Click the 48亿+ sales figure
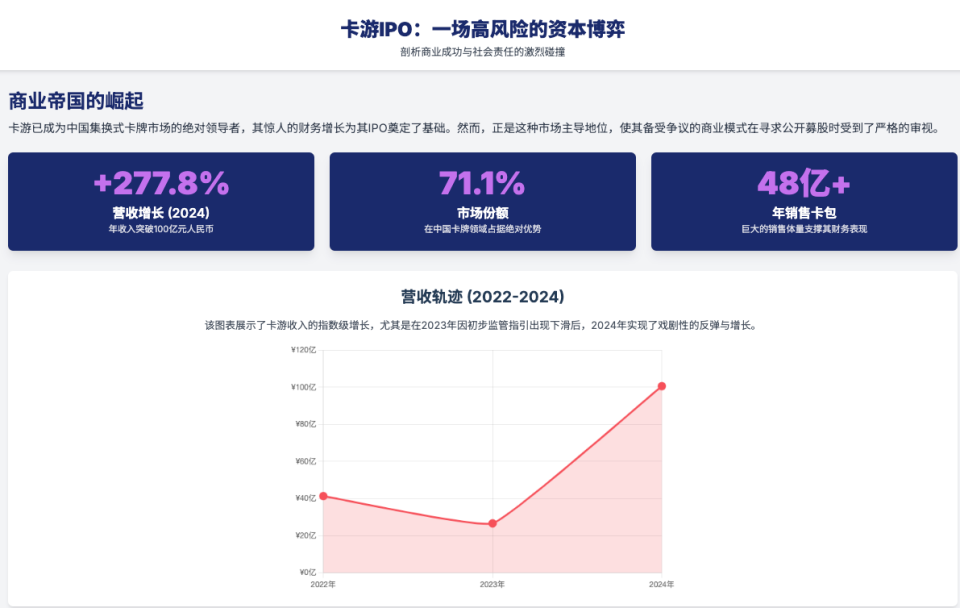960x608 pixels. coord(804,183)
